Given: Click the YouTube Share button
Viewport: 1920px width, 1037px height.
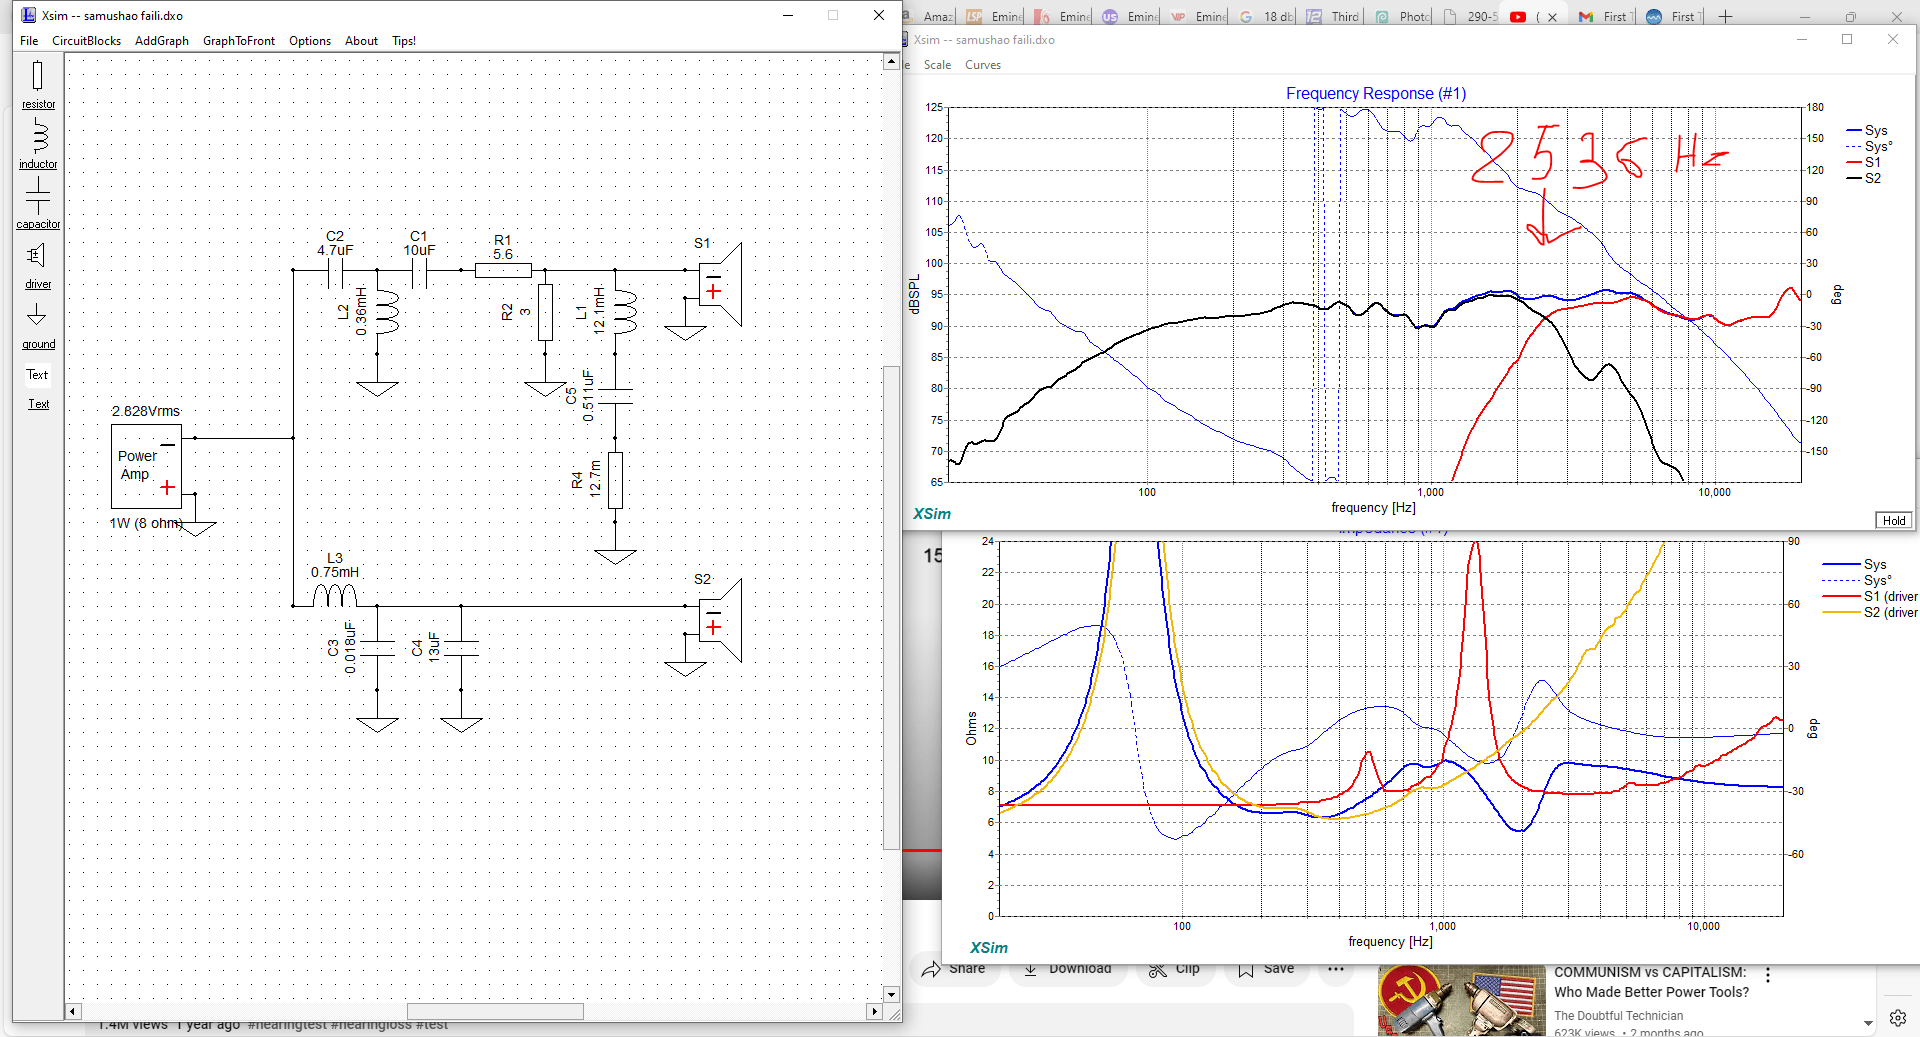Looking at the screenshot, I should click(954, 969).
